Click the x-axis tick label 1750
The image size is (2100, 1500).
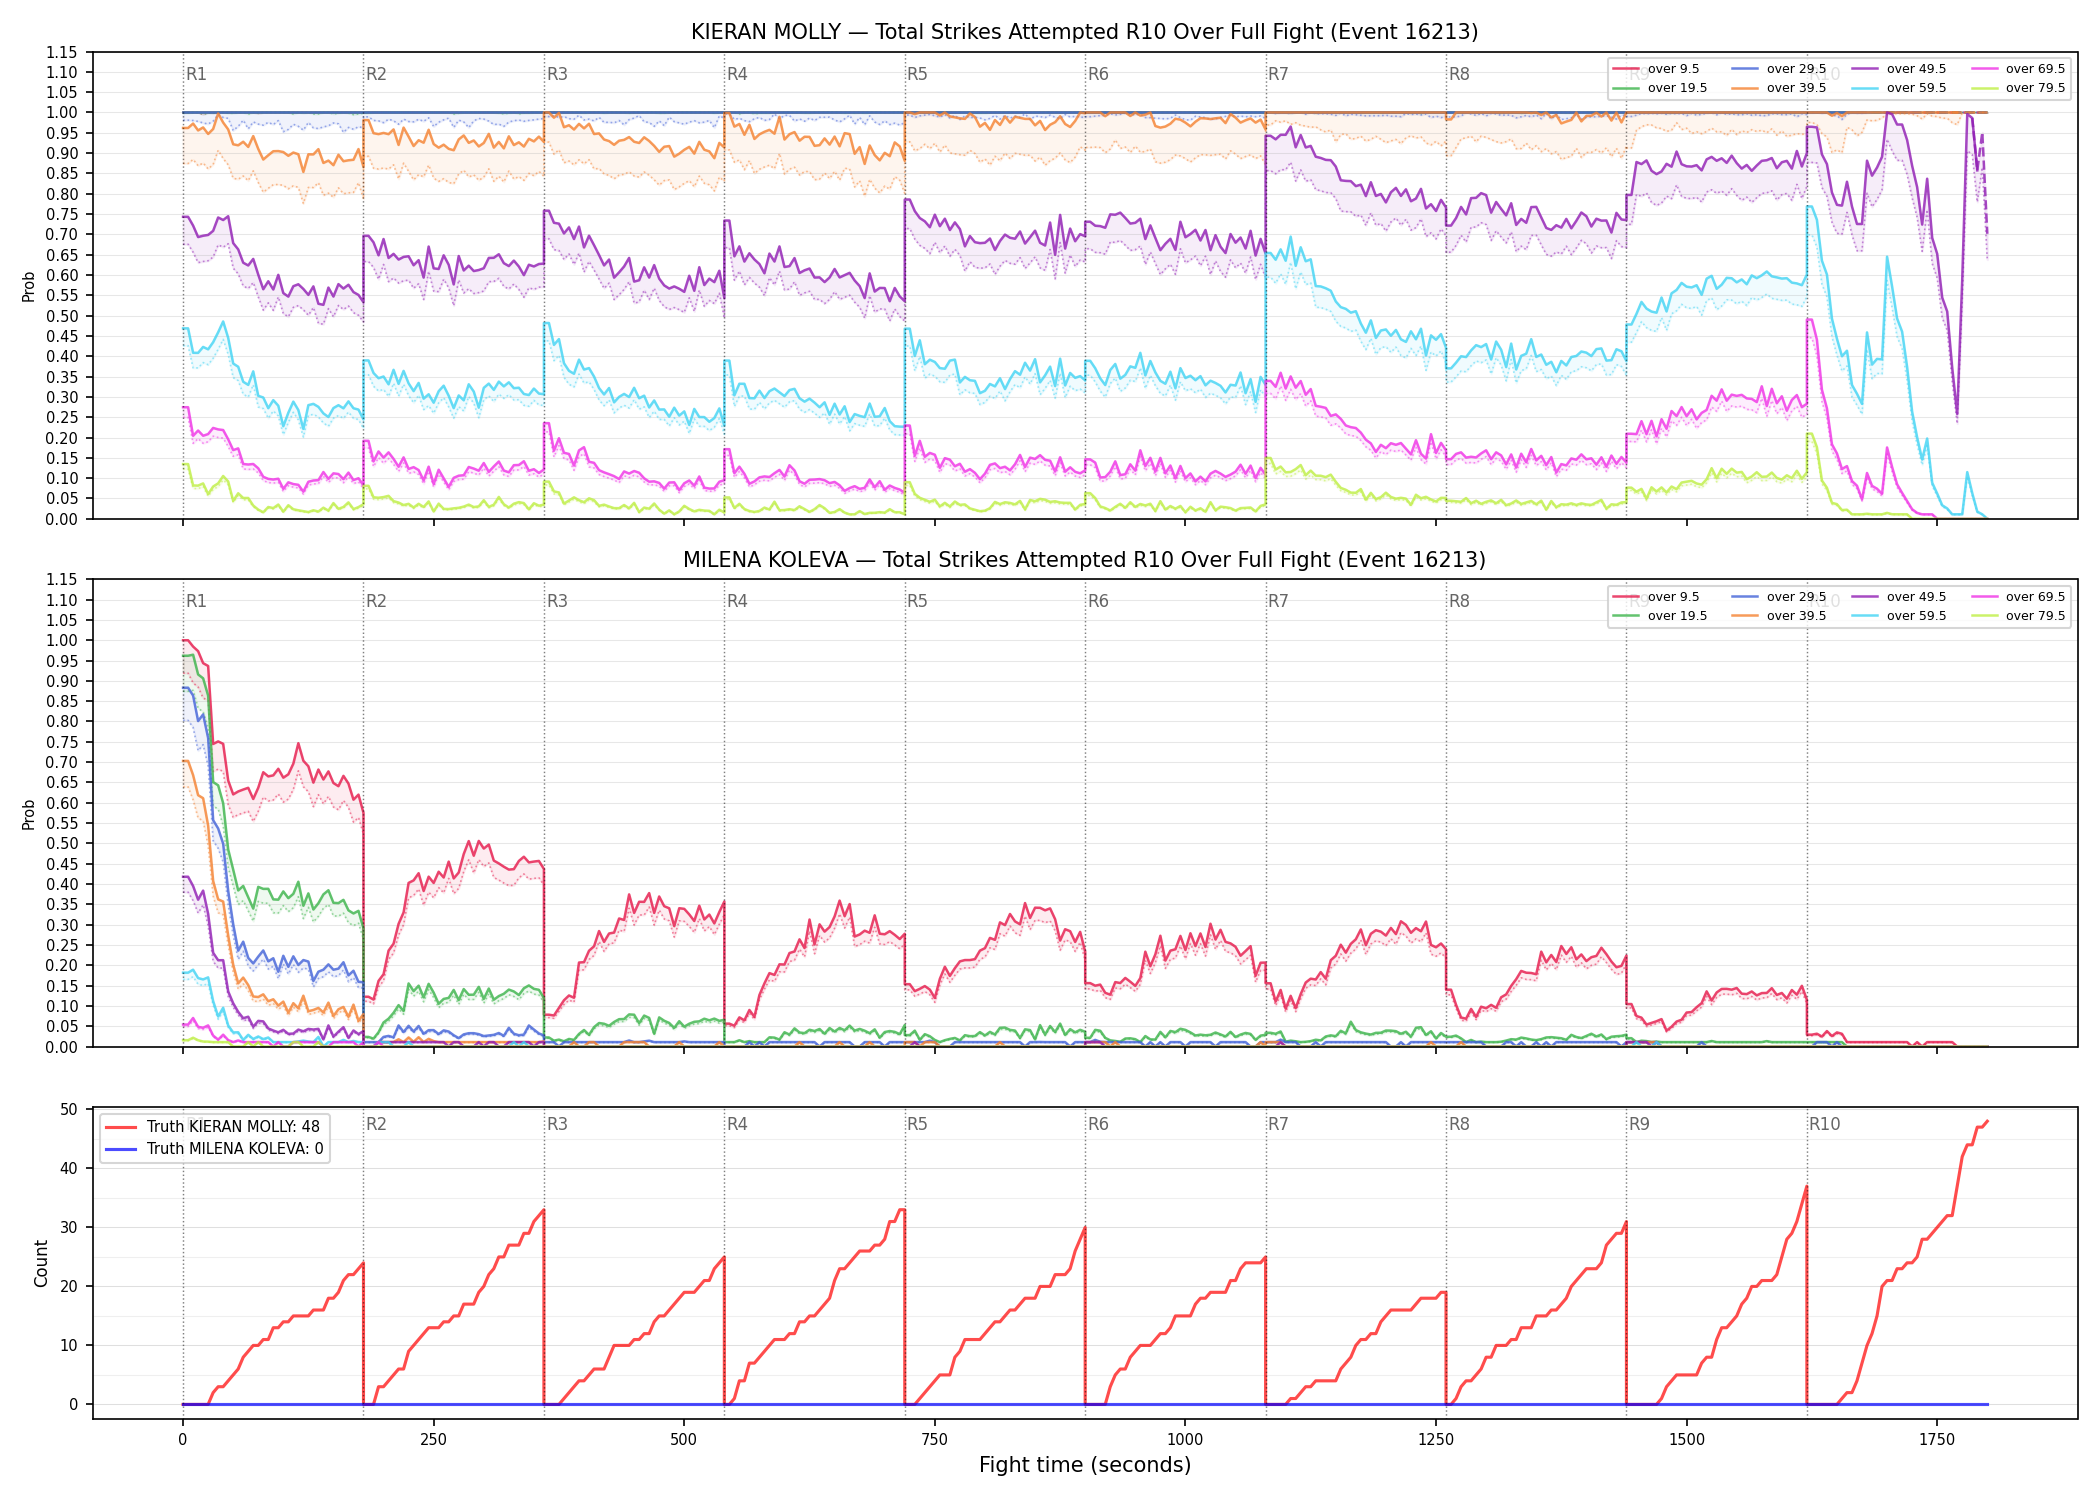point(1937,1440)
